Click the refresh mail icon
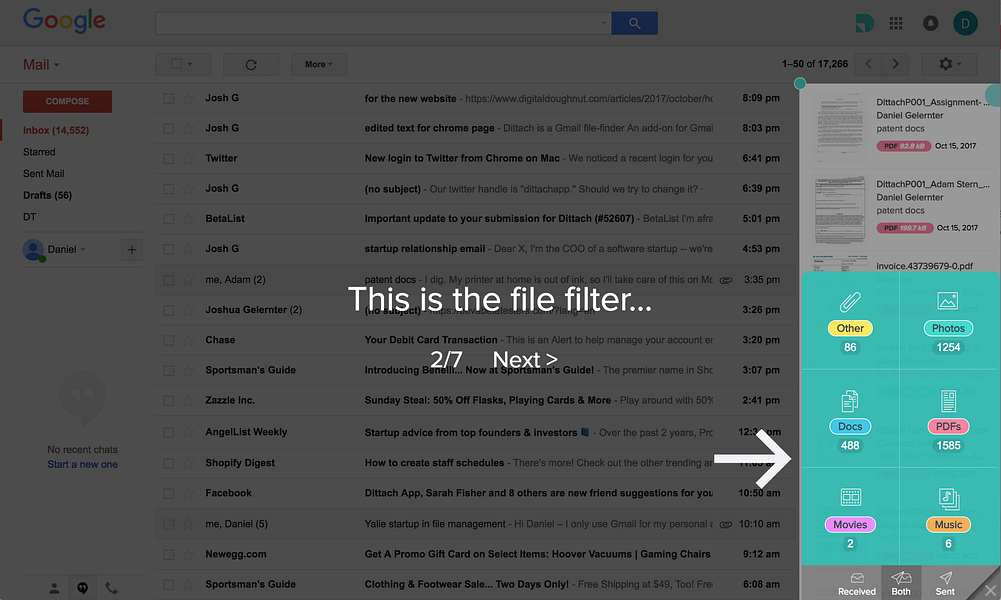The width and height of the screenshot is (1001, 600). coord(251,64)
